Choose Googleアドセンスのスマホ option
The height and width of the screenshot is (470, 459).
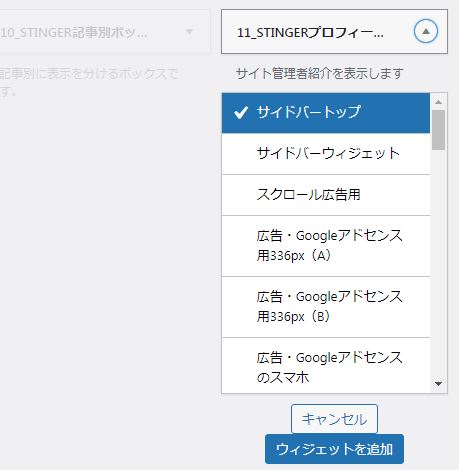(326, 366)
